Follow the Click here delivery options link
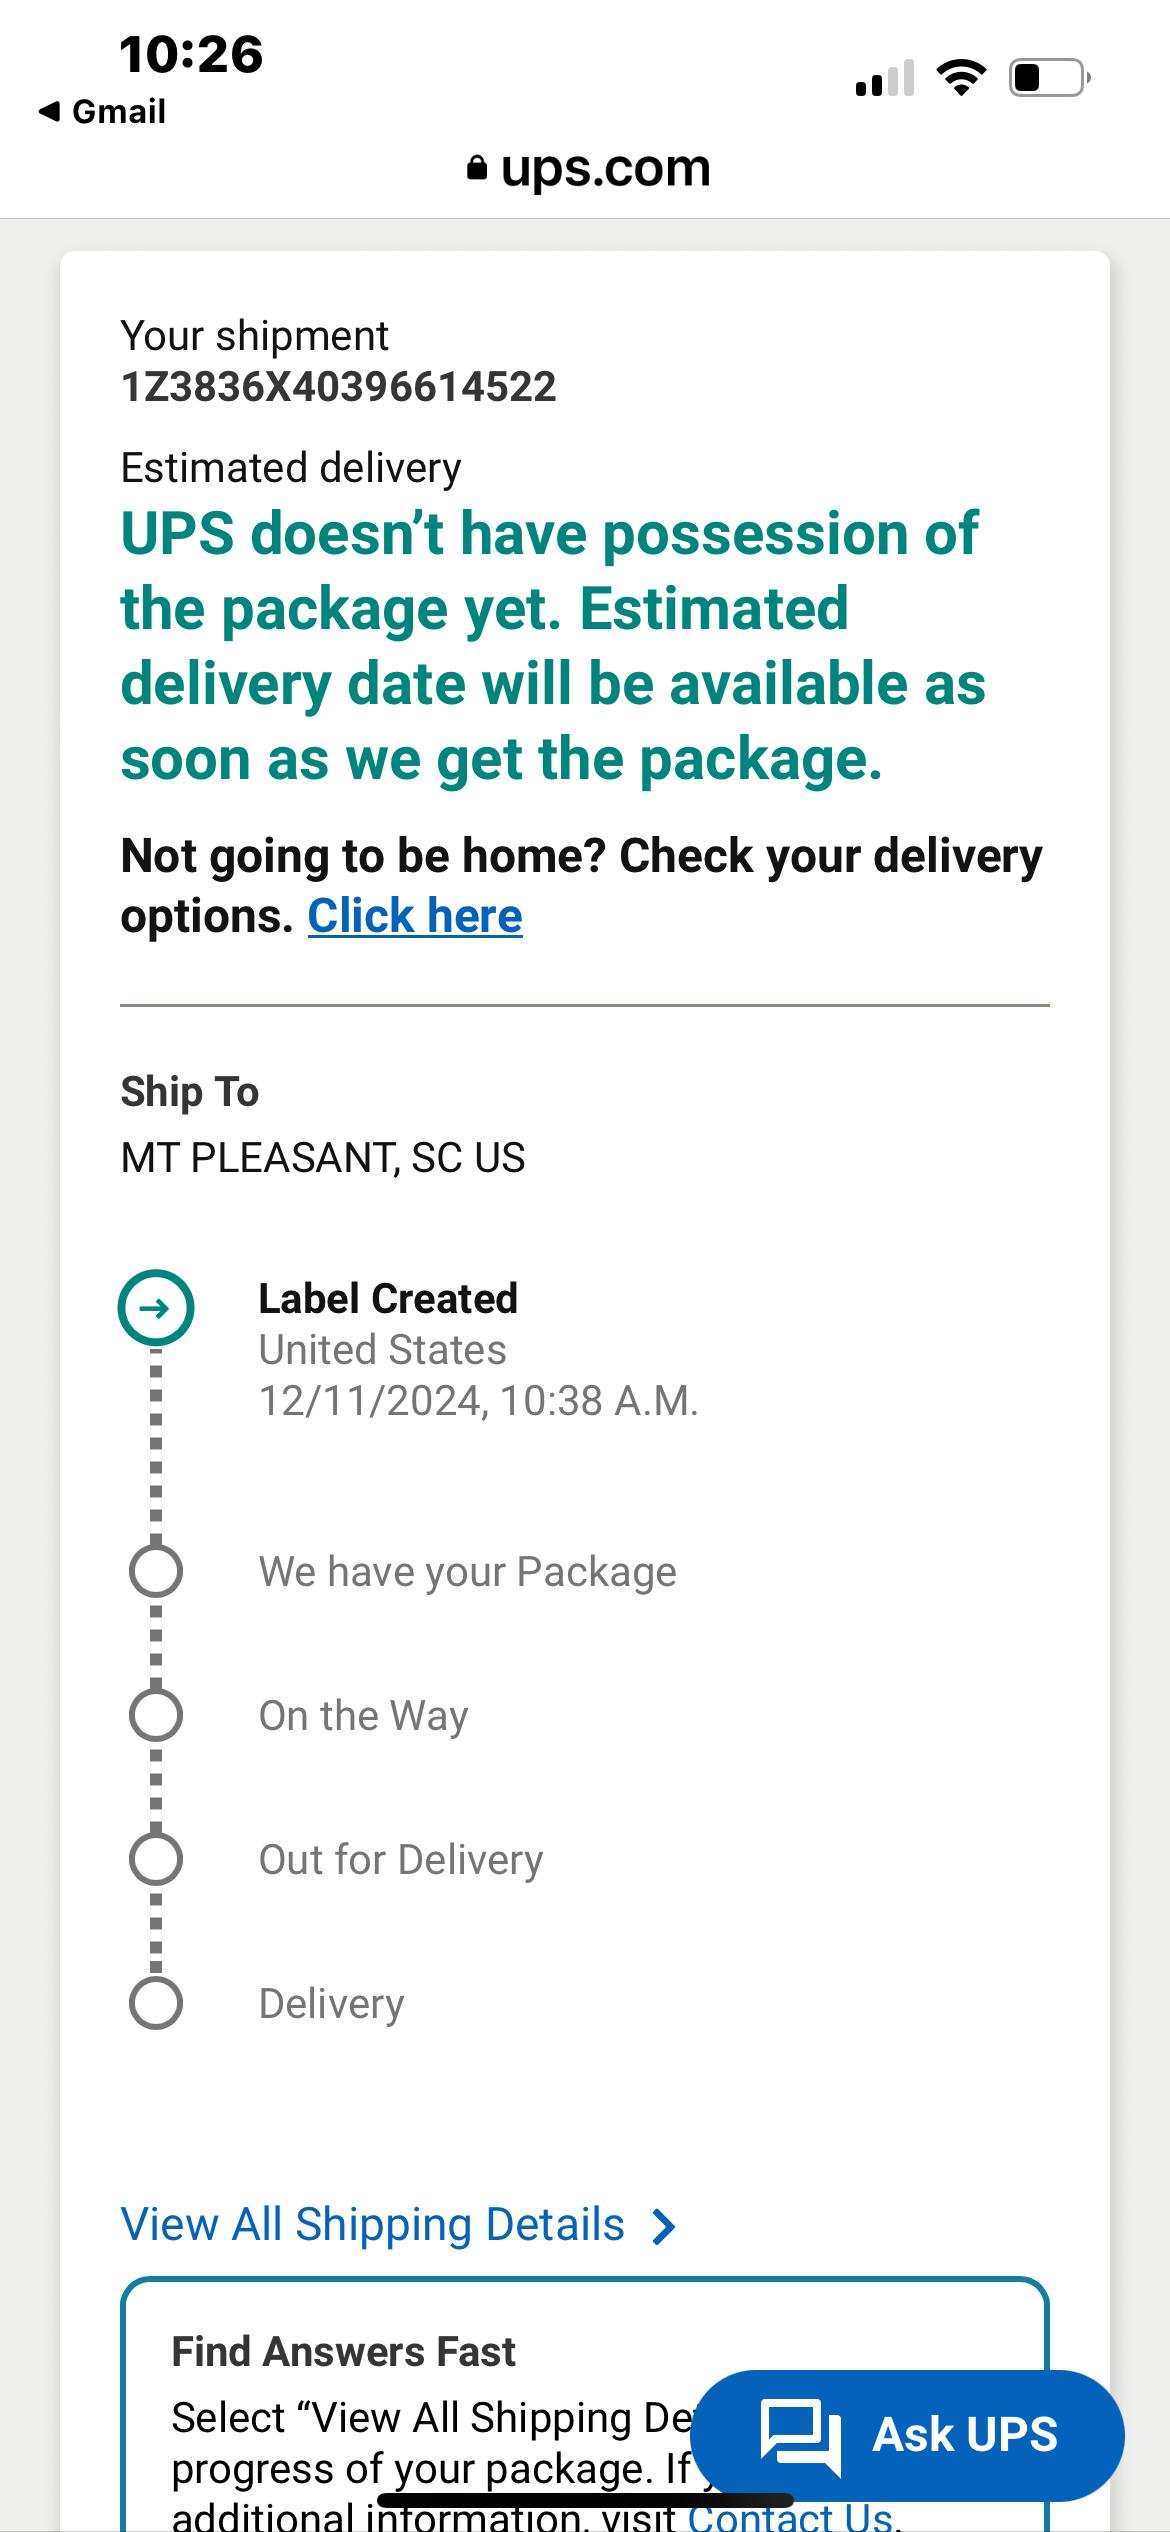This screenshot has height=2532, width=1170. [x=415, y=916]
